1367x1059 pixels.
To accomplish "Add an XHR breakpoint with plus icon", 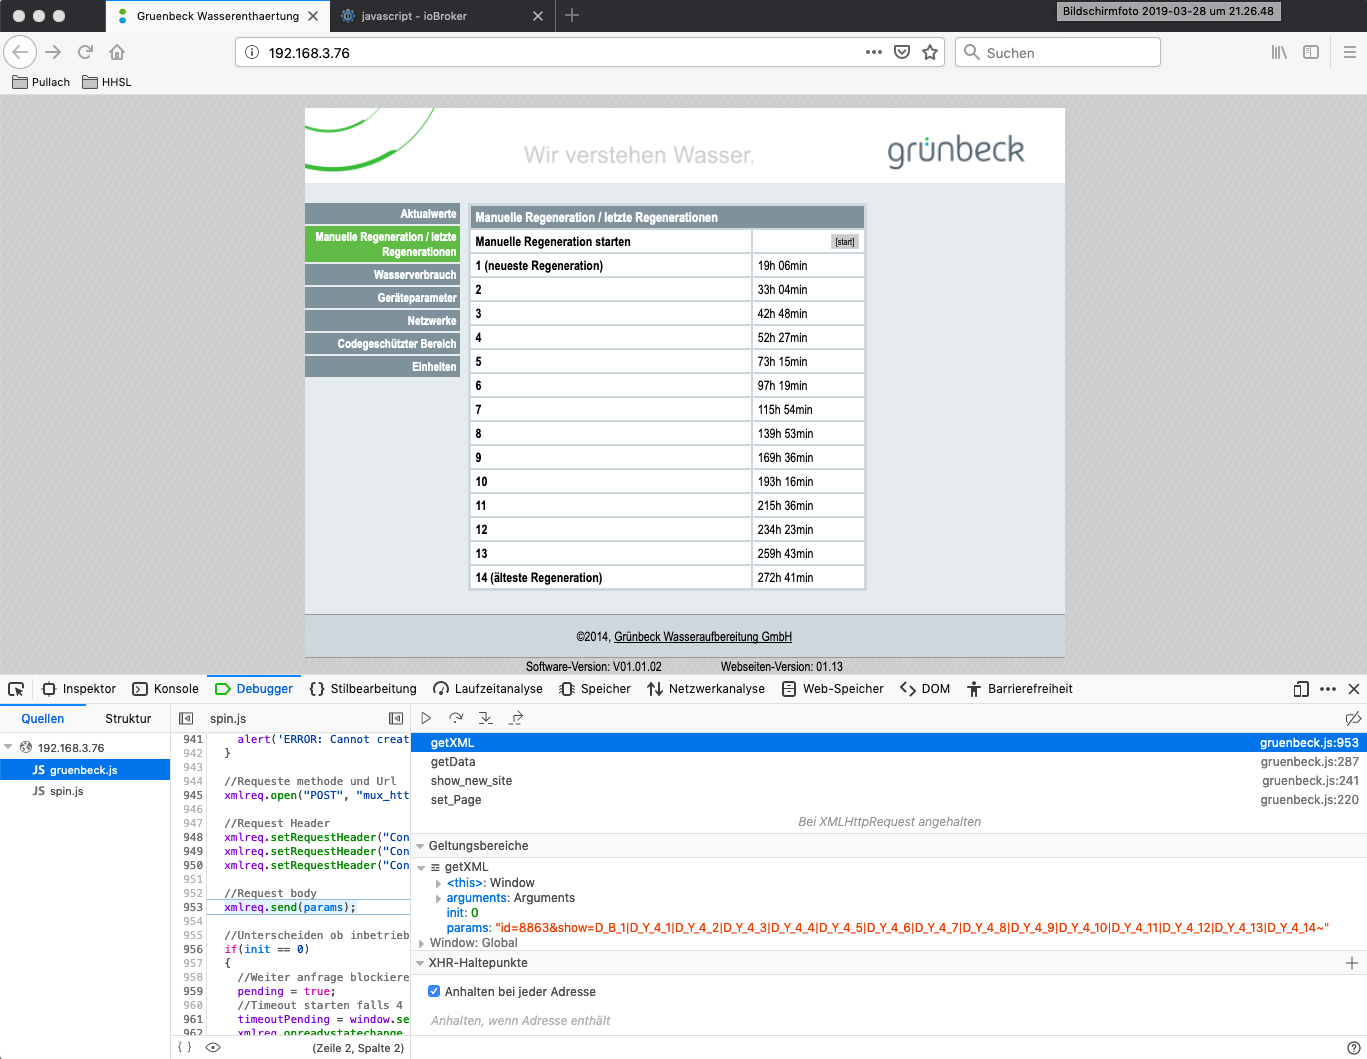I will click(x=1352, y=963).
